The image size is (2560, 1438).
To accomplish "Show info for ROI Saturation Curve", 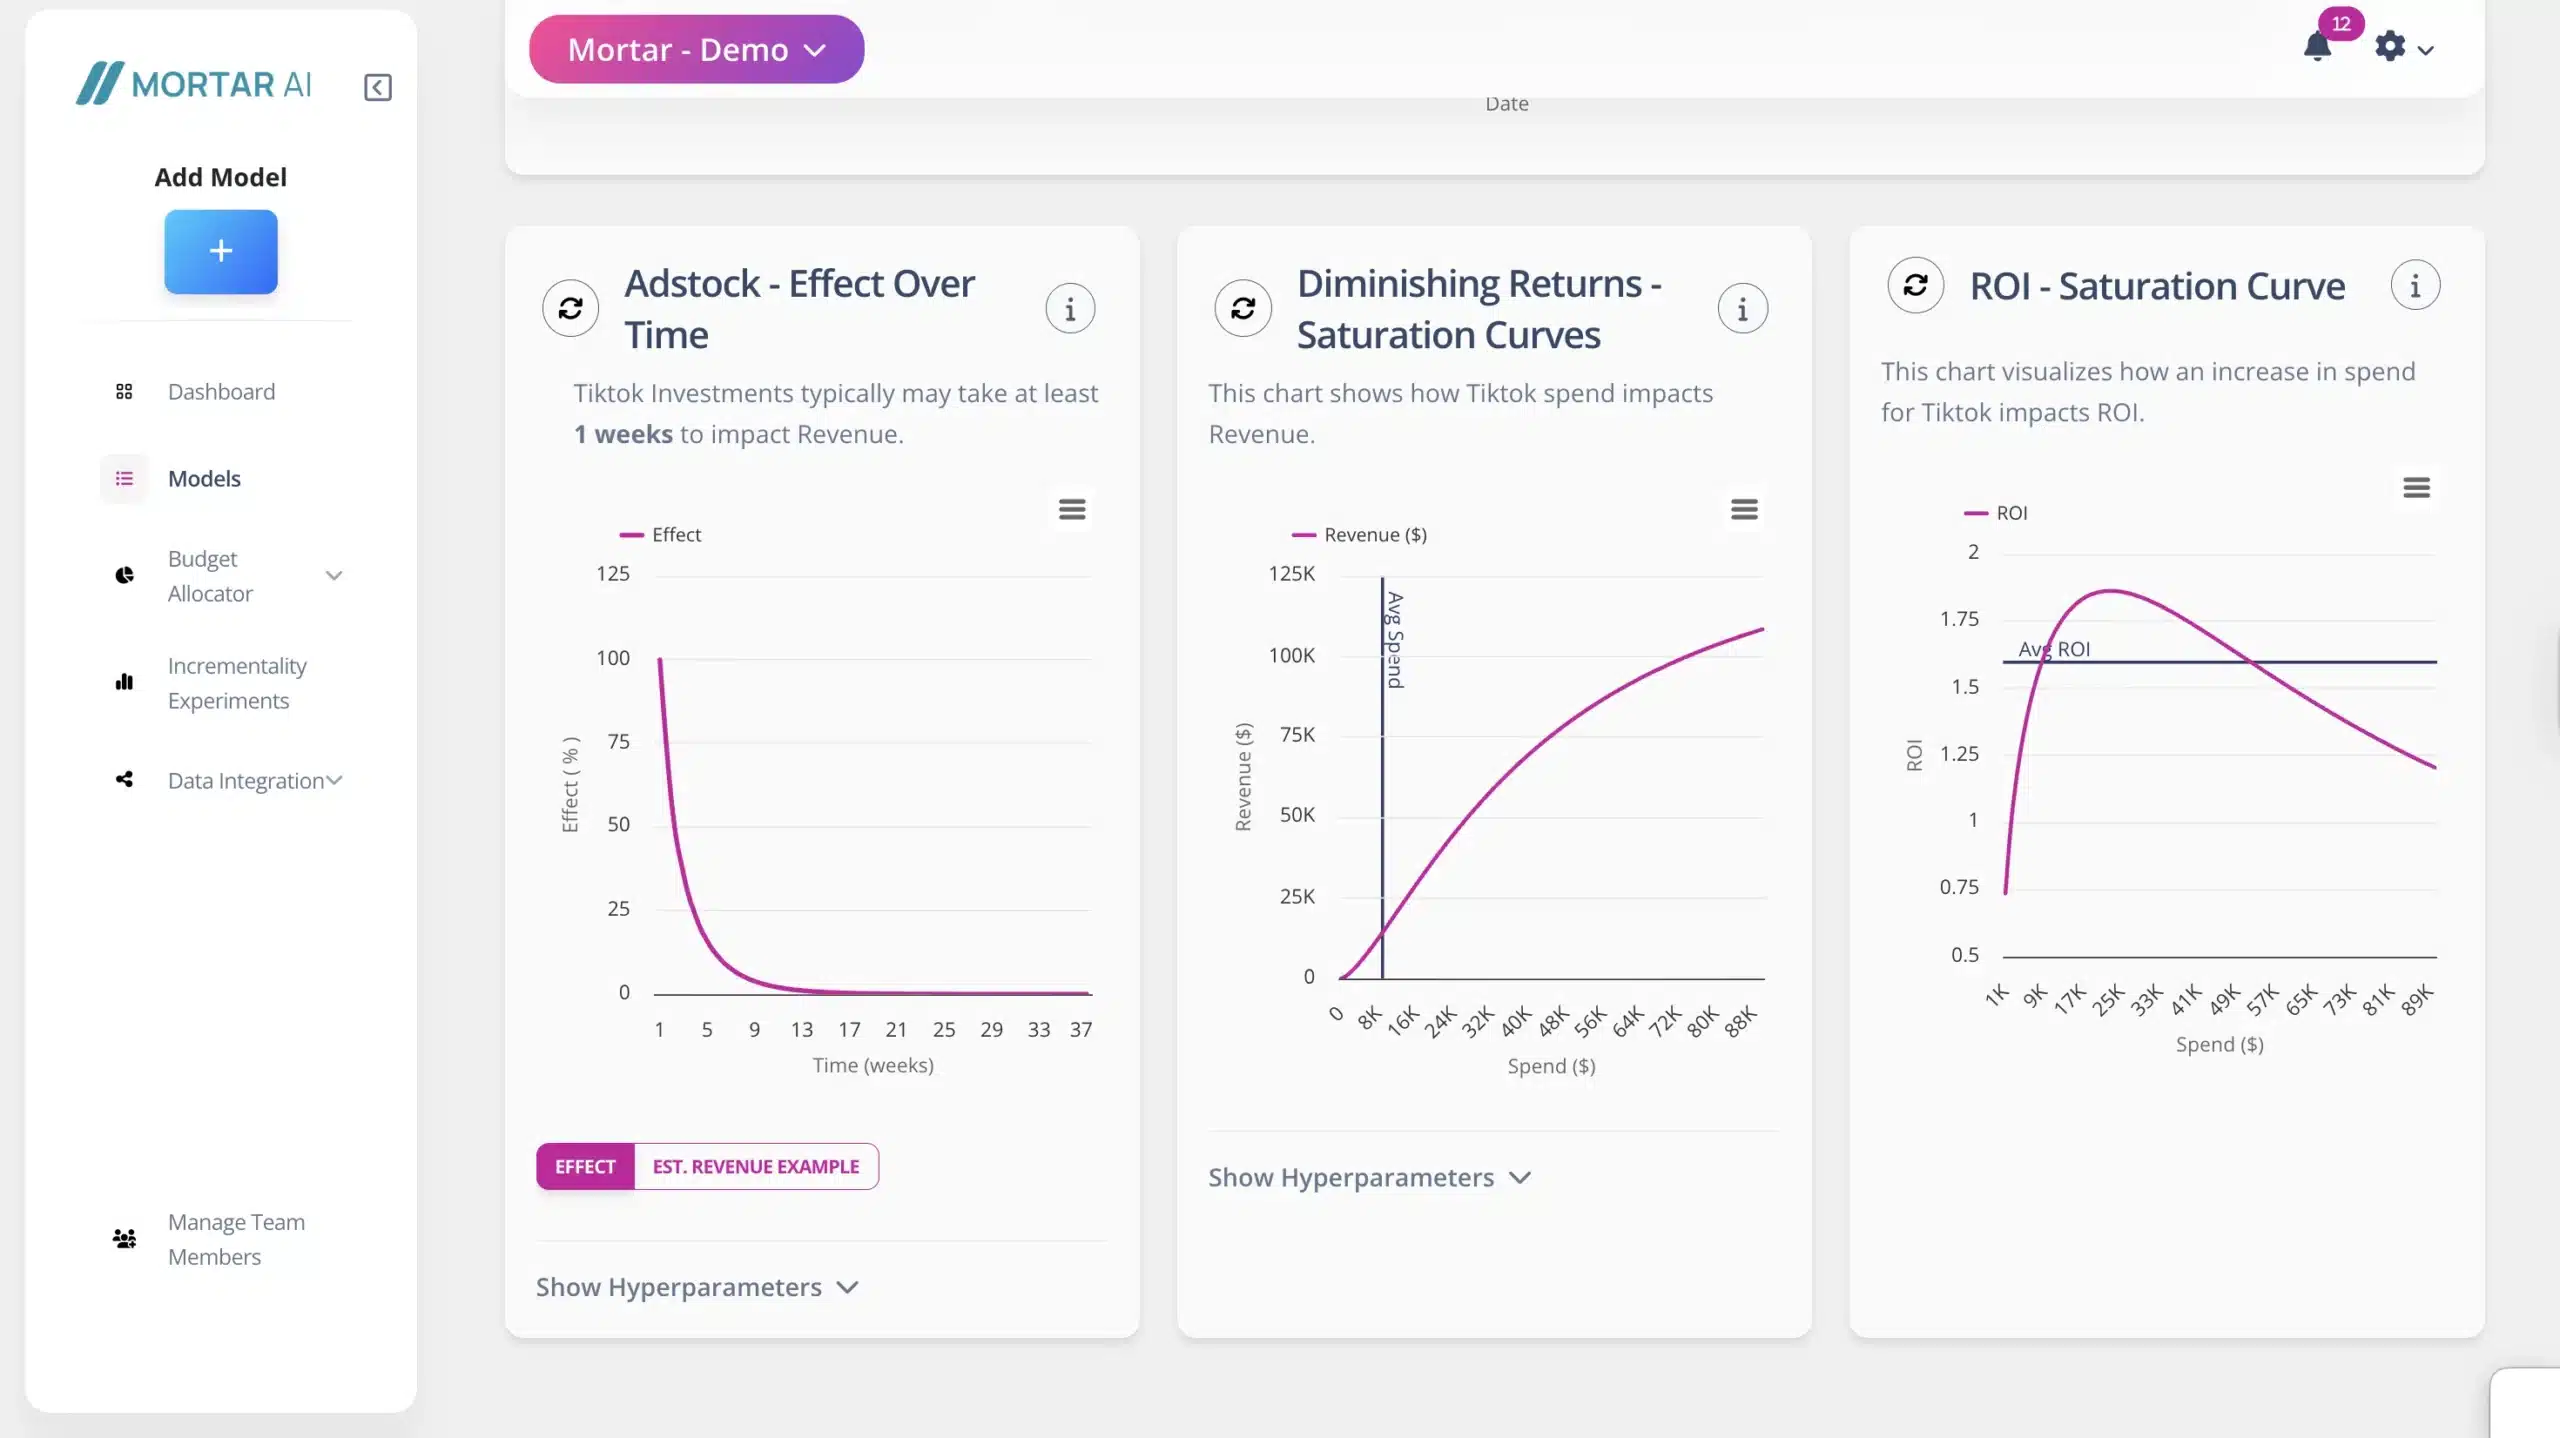I will pos(2415,286).
